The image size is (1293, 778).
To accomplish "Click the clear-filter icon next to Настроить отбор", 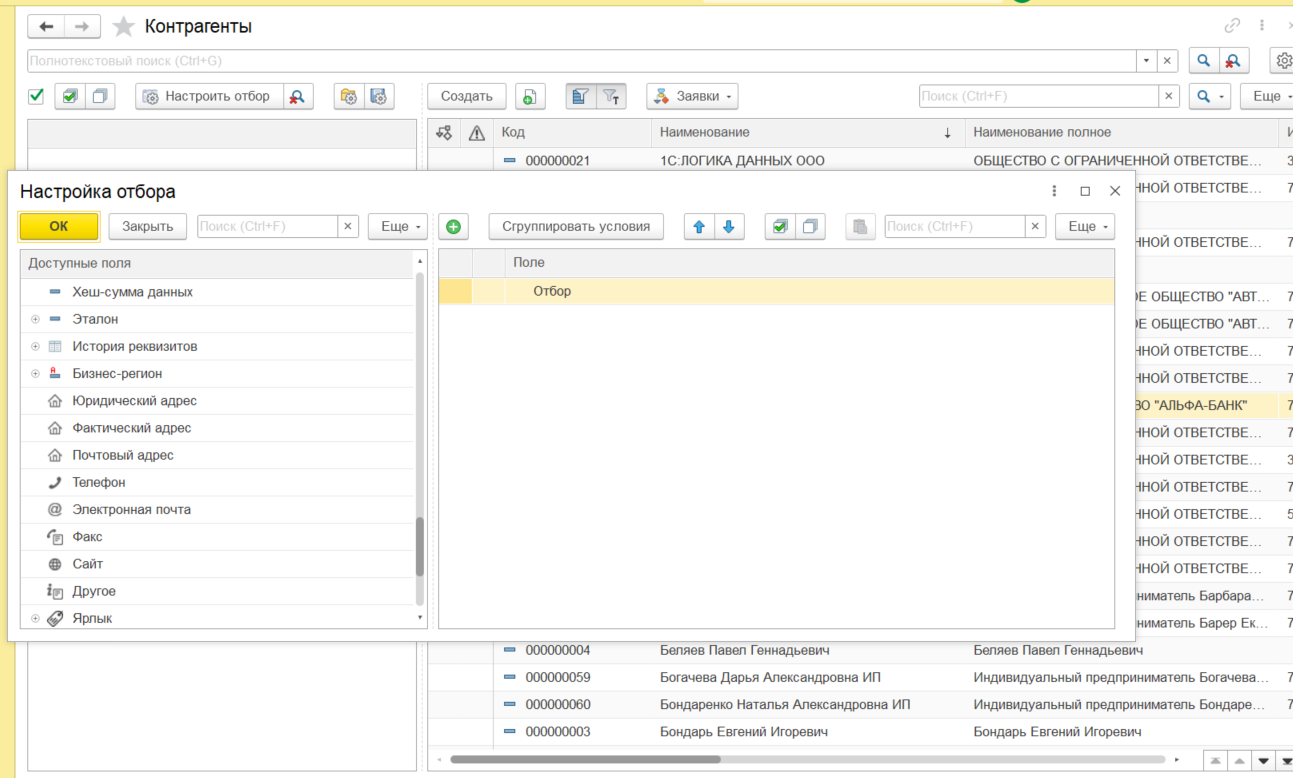I will pos(297,96).
